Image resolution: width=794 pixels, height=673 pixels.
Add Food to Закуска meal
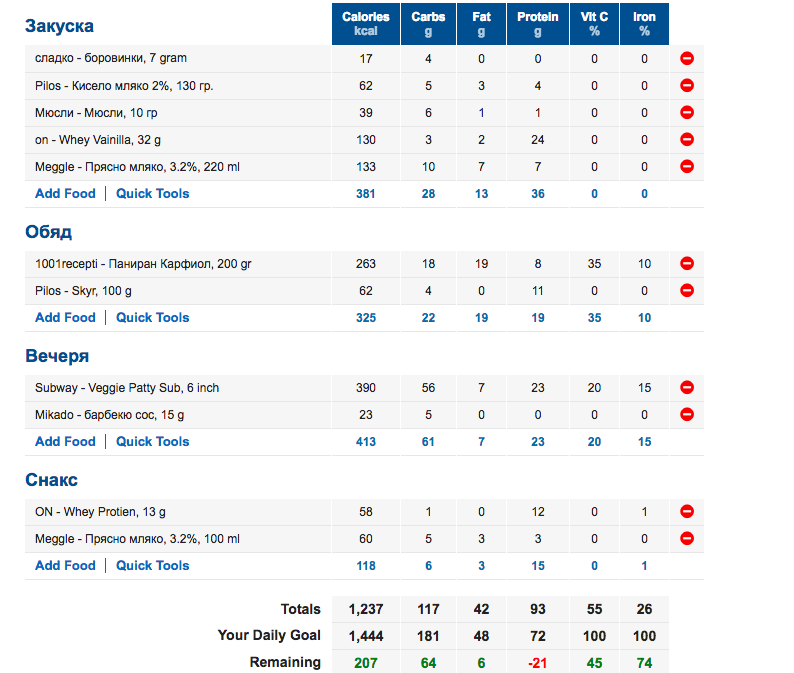[65, 194]
